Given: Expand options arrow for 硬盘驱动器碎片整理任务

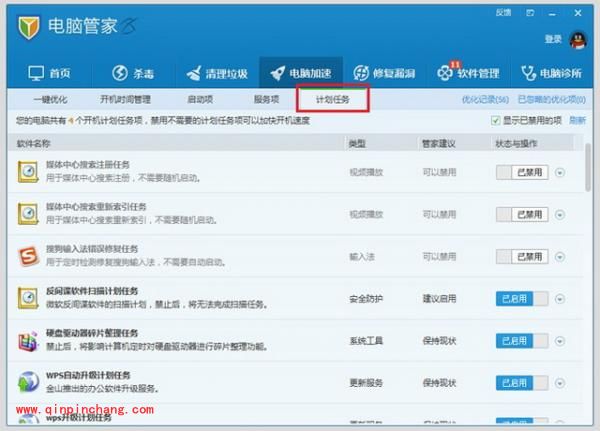Looking at the screenshot, I should pyautogui.click(x=560, y=341).
